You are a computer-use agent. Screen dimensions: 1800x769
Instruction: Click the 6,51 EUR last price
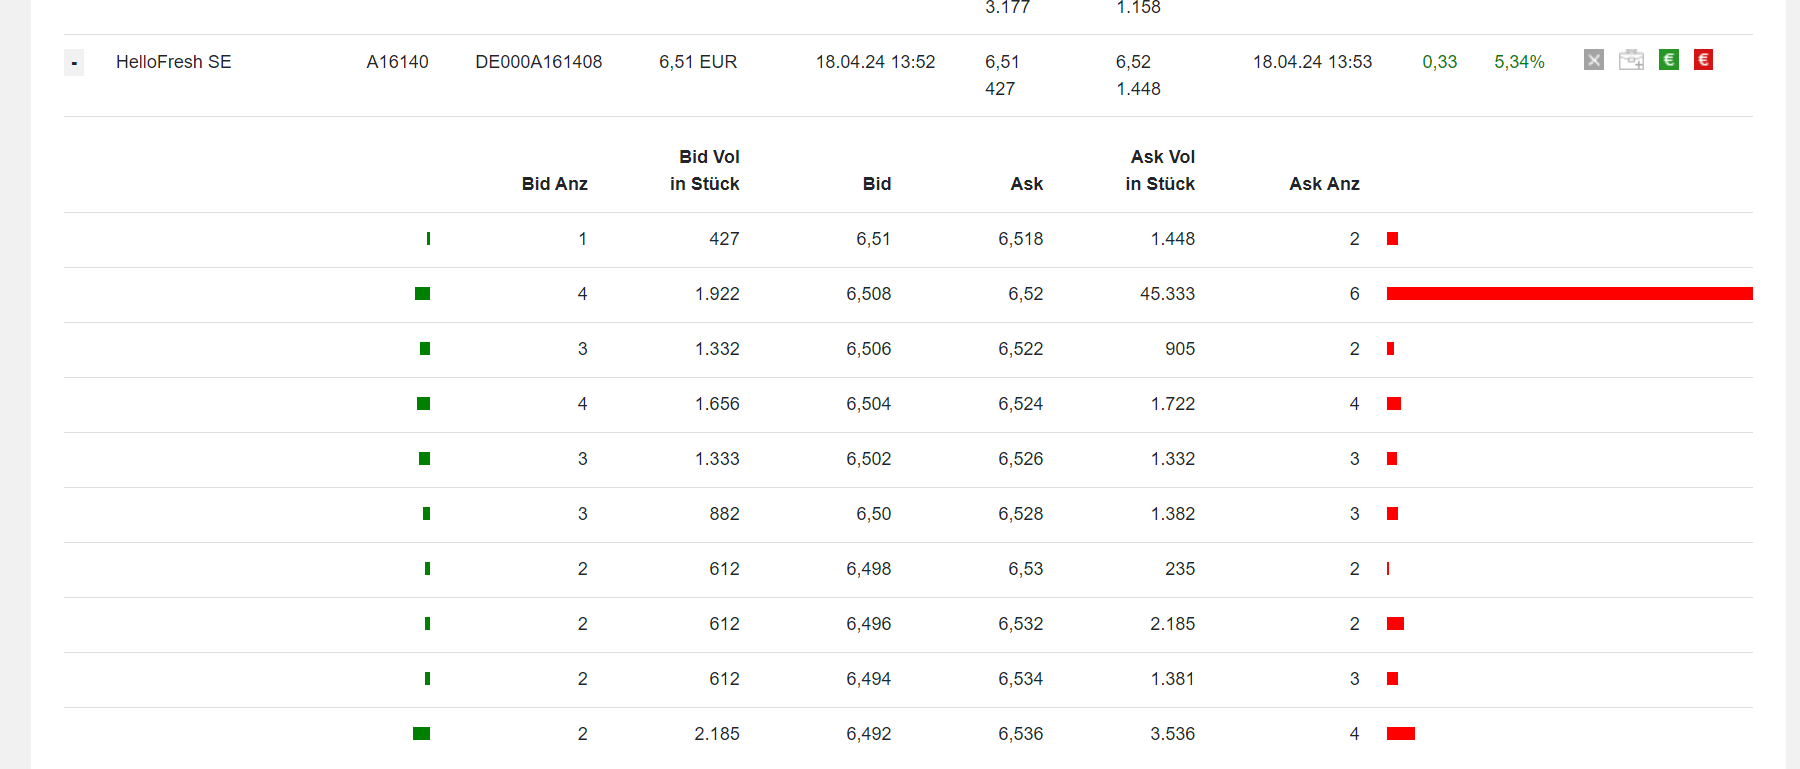coord(697,62)
